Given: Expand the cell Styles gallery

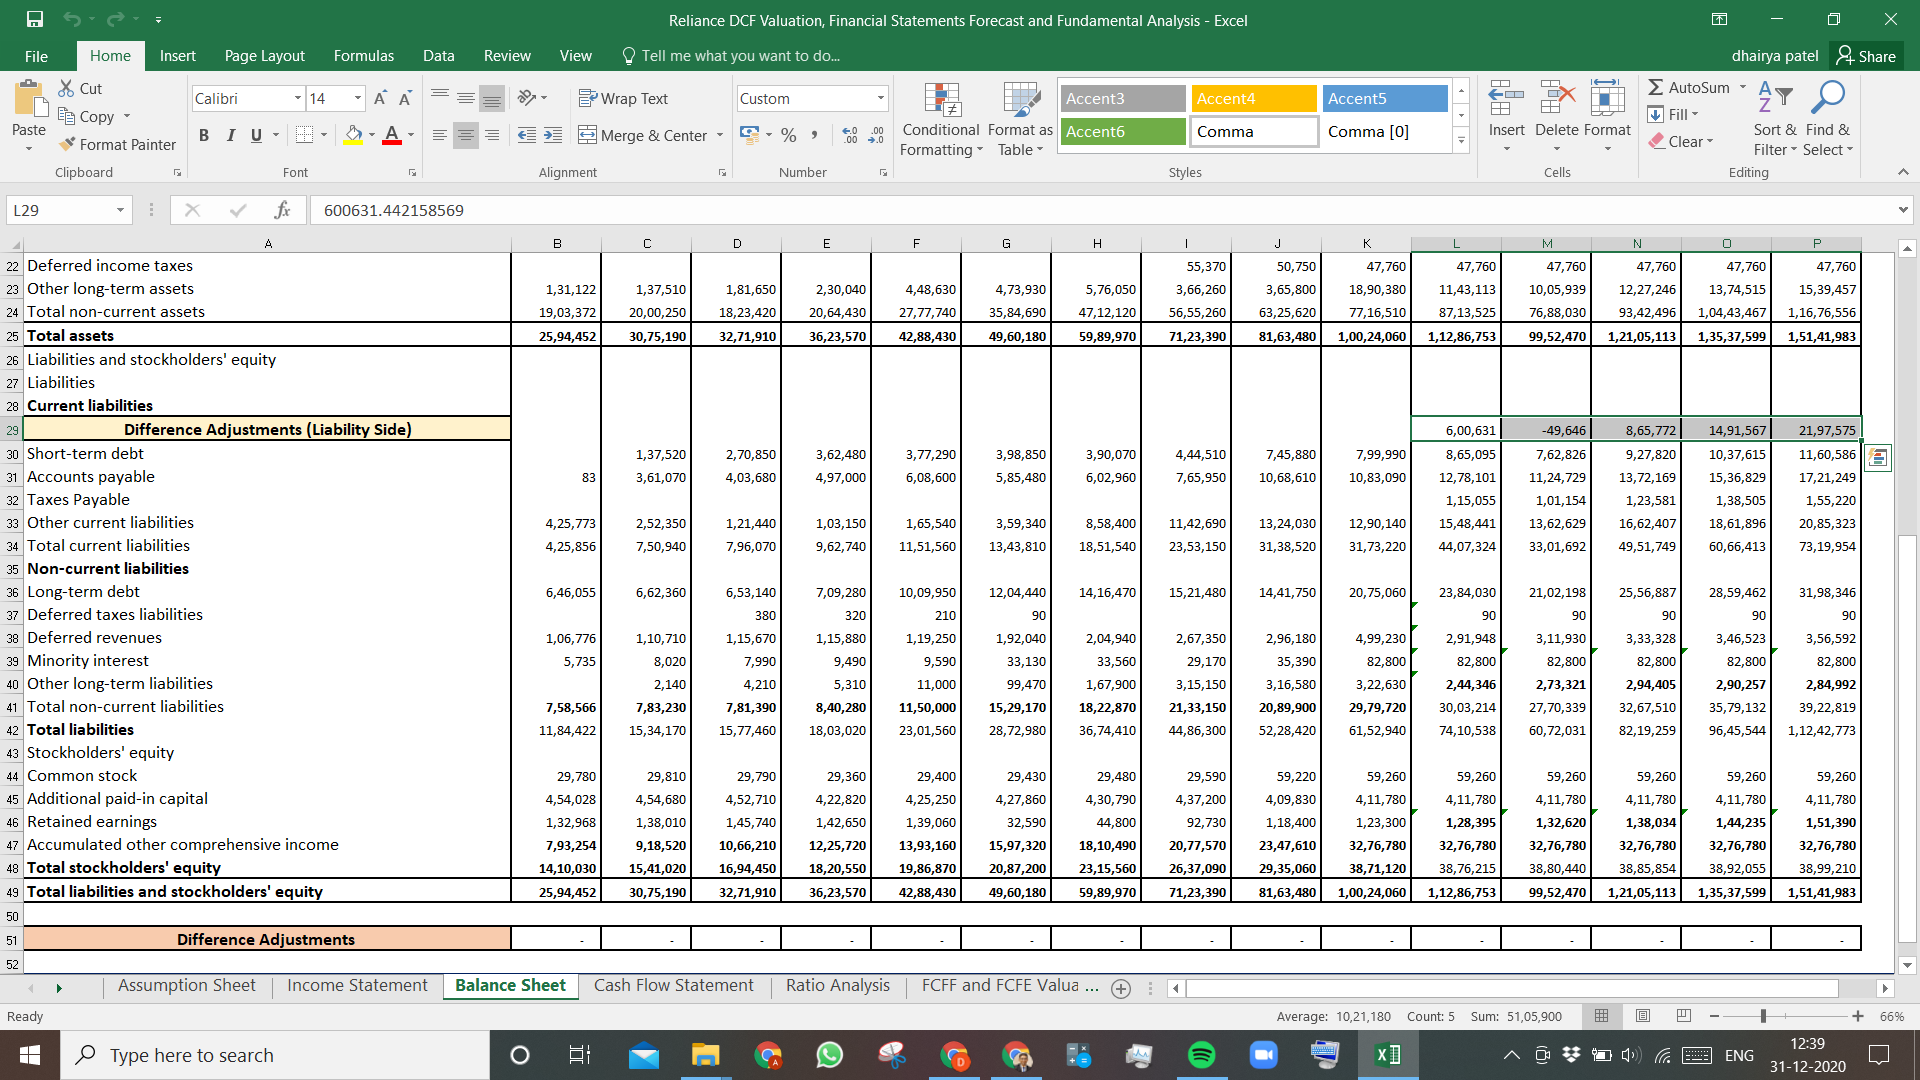Looking at the screenshot, I should (x=1461, y=141).
